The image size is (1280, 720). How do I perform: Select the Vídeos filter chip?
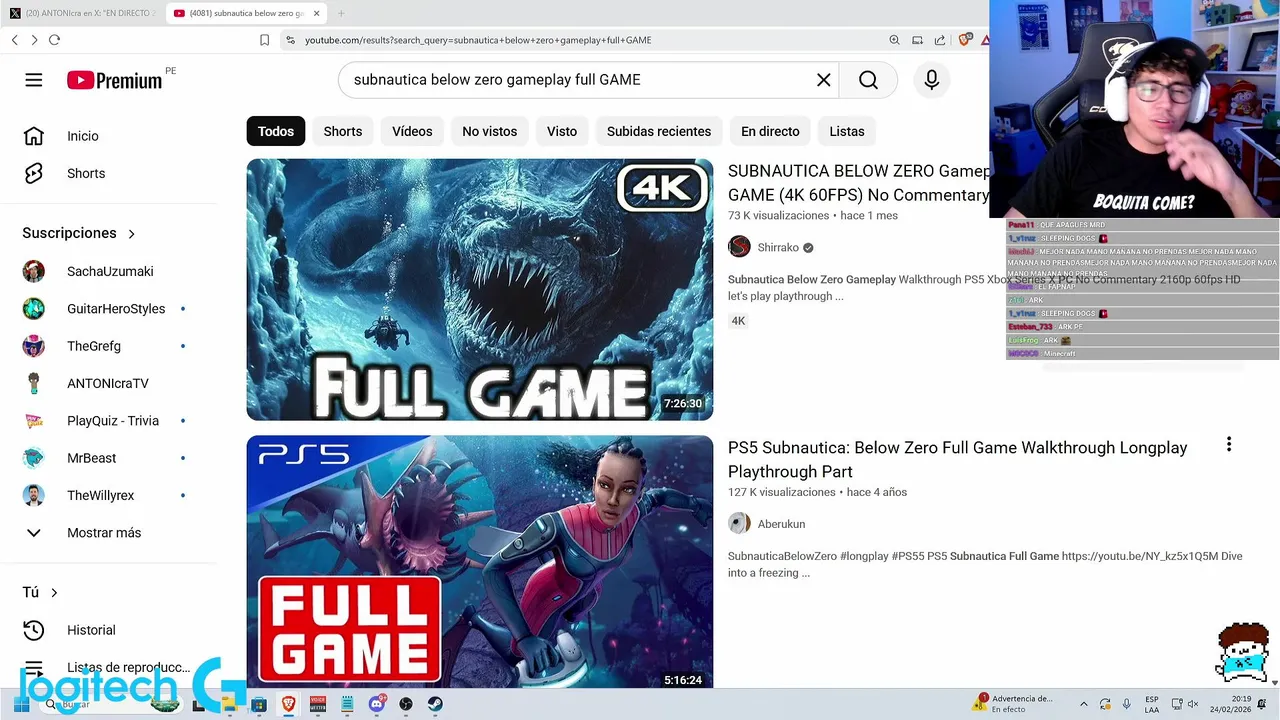coord(412,131)
